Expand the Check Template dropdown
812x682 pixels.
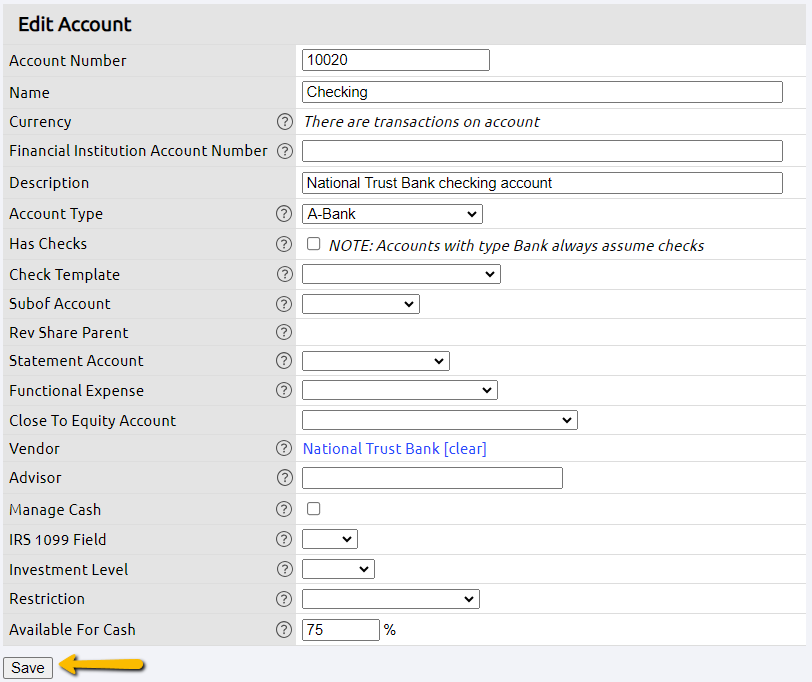(401, 274)
